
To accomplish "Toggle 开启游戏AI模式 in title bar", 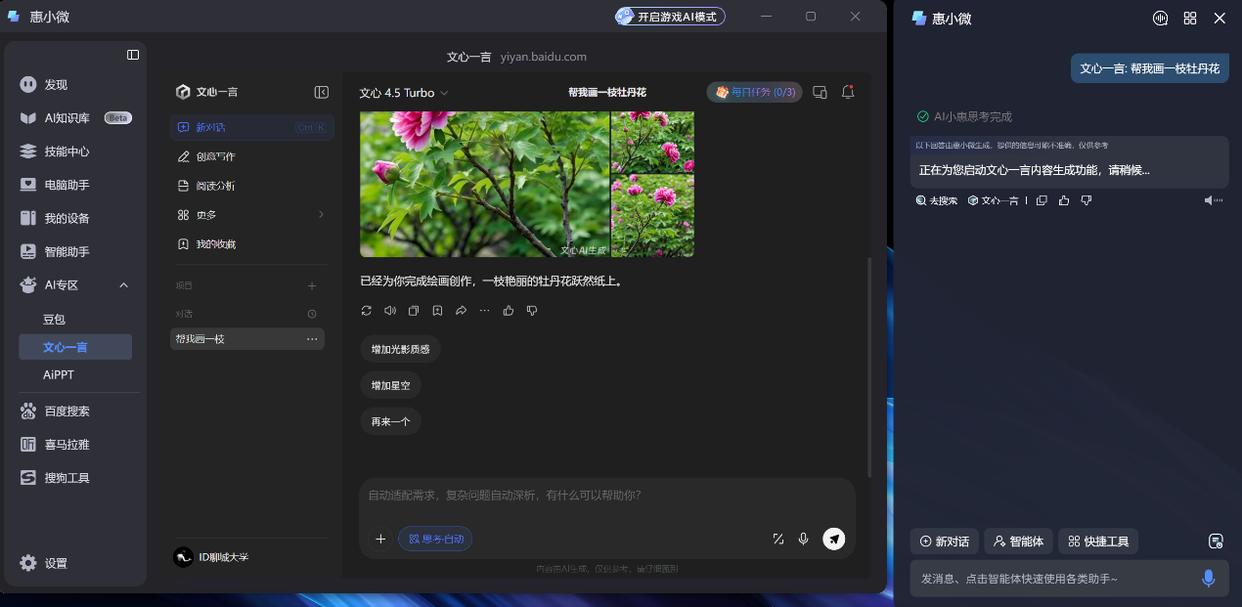I will 670,16.
